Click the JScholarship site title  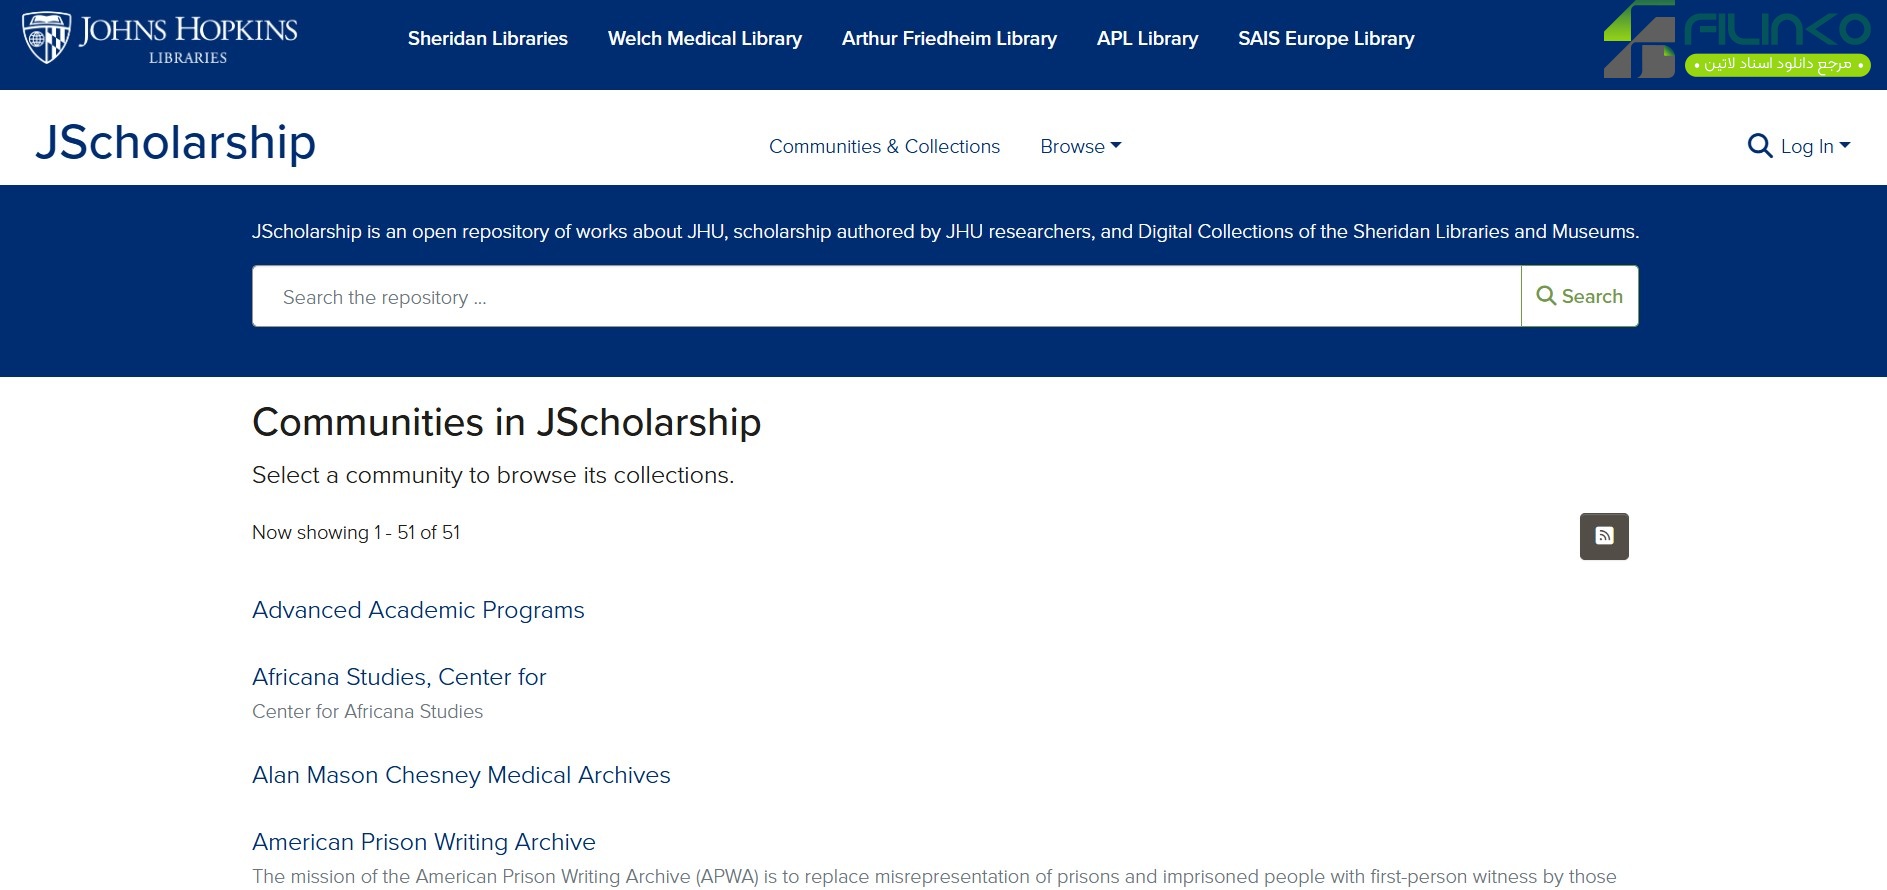(x=176, y=142)
